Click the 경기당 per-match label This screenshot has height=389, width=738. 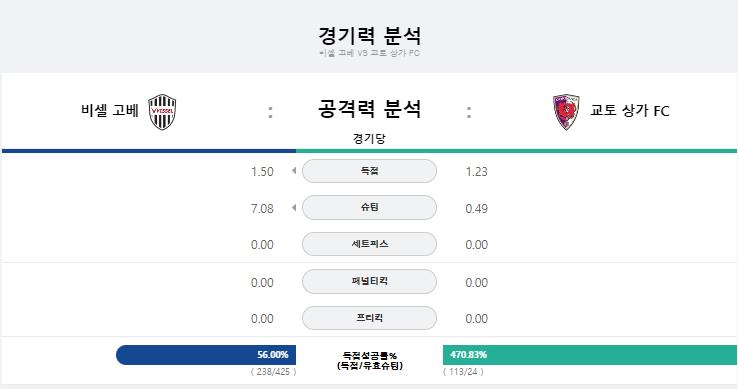(369, 138)
